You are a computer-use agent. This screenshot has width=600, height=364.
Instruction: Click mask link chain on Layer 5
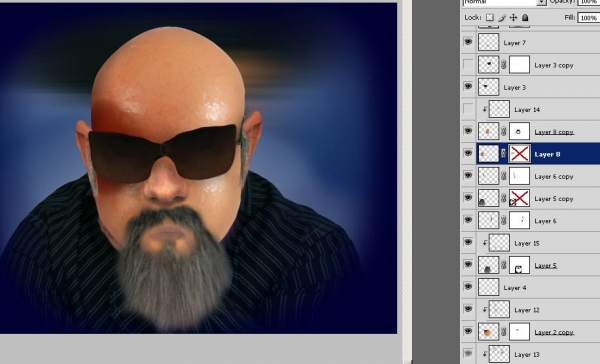(x=504, y=264)
